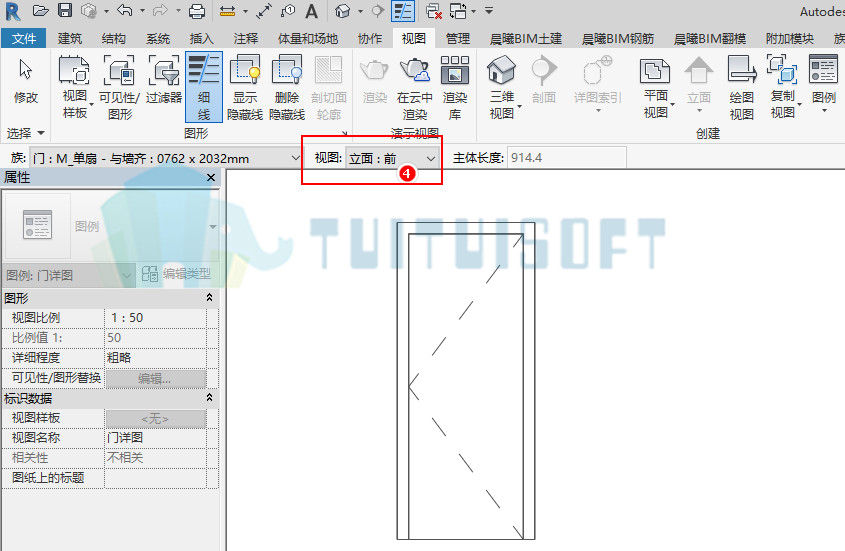Image resolution: width=845 pixels, height=551 pixels.
Task: Open a file from quick access toolbar
Action: [x=40, y=11]
